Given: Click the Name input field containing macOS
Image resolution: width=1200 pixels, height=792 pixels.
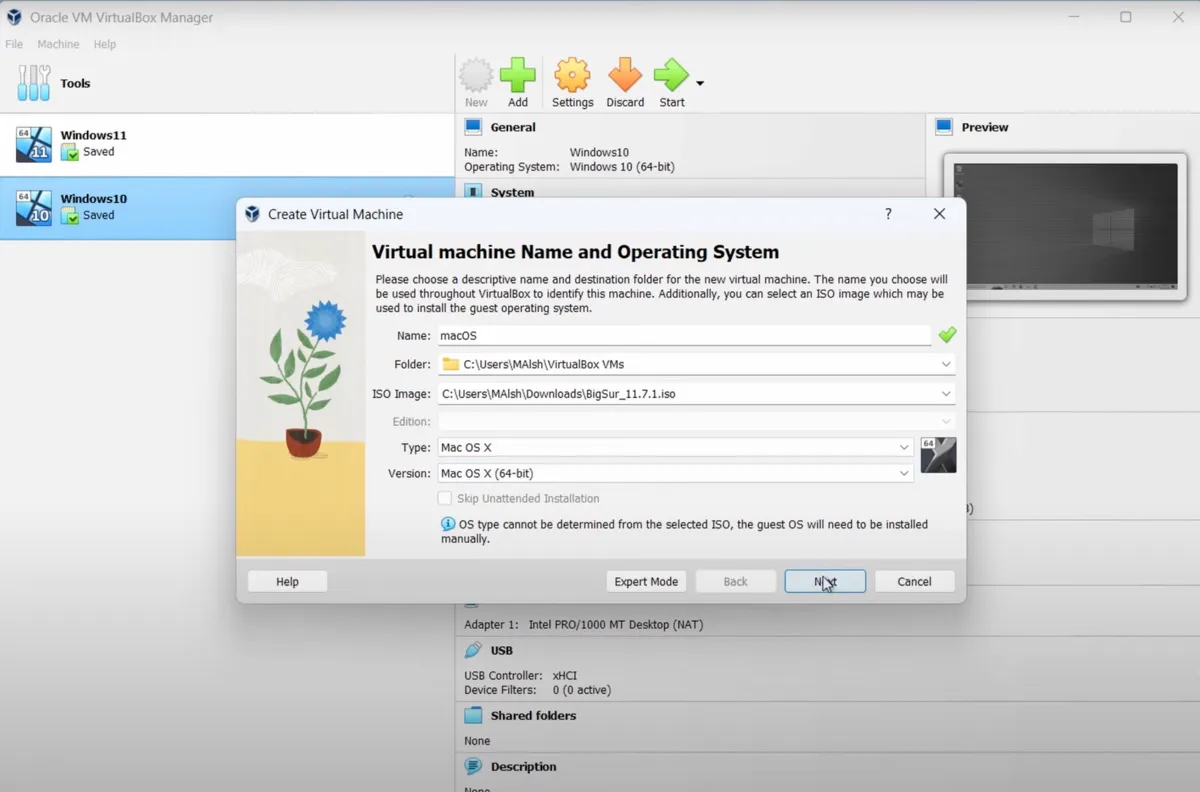Looking at the screenshot, I should pyautogui.click(x=684, y=336).
